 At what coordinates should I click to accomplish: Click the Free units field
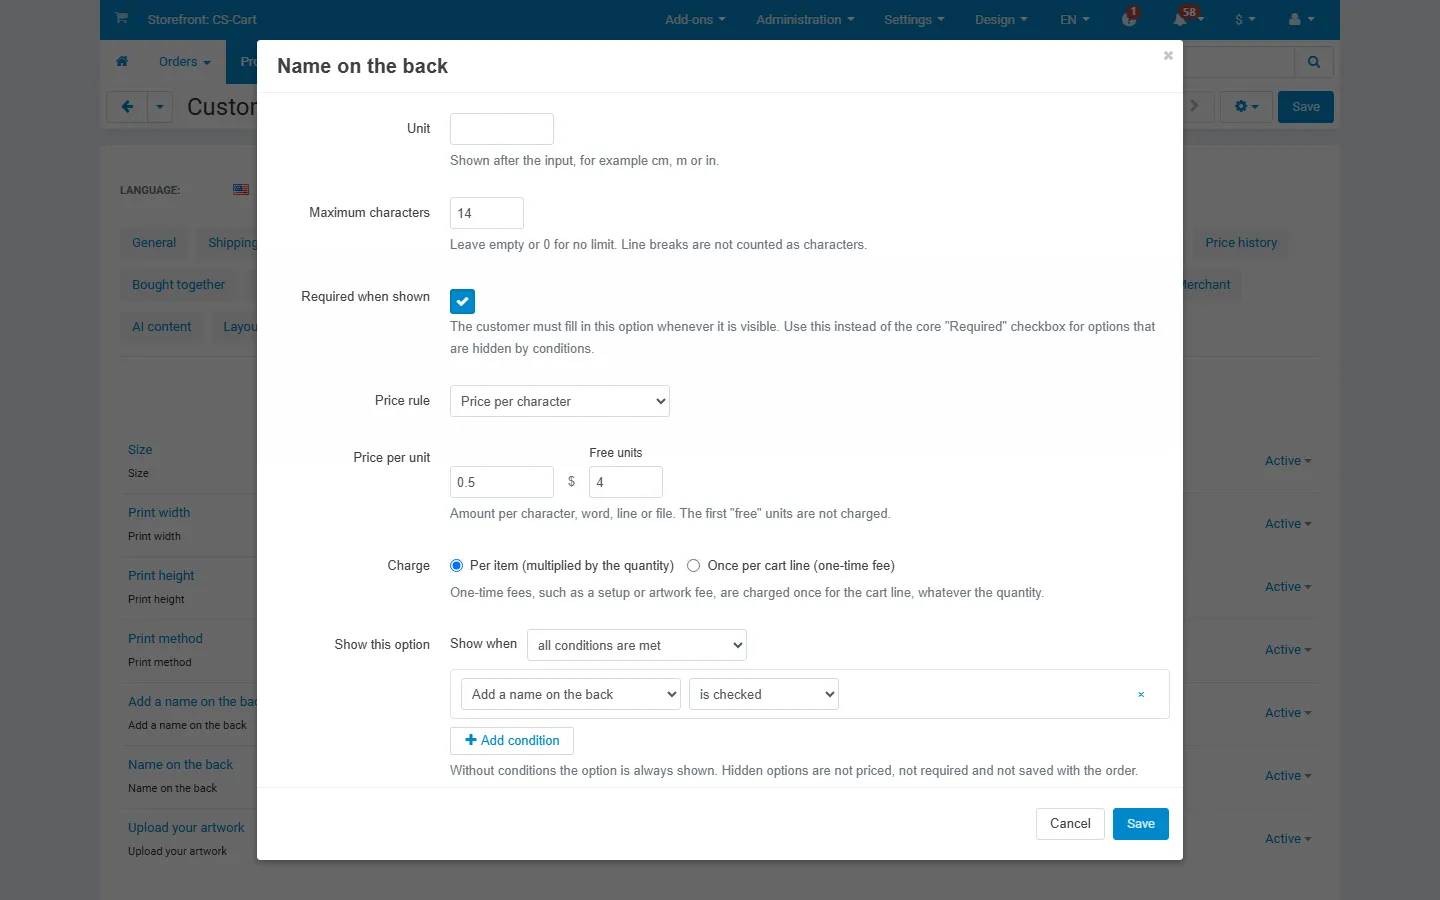[626, 482]
